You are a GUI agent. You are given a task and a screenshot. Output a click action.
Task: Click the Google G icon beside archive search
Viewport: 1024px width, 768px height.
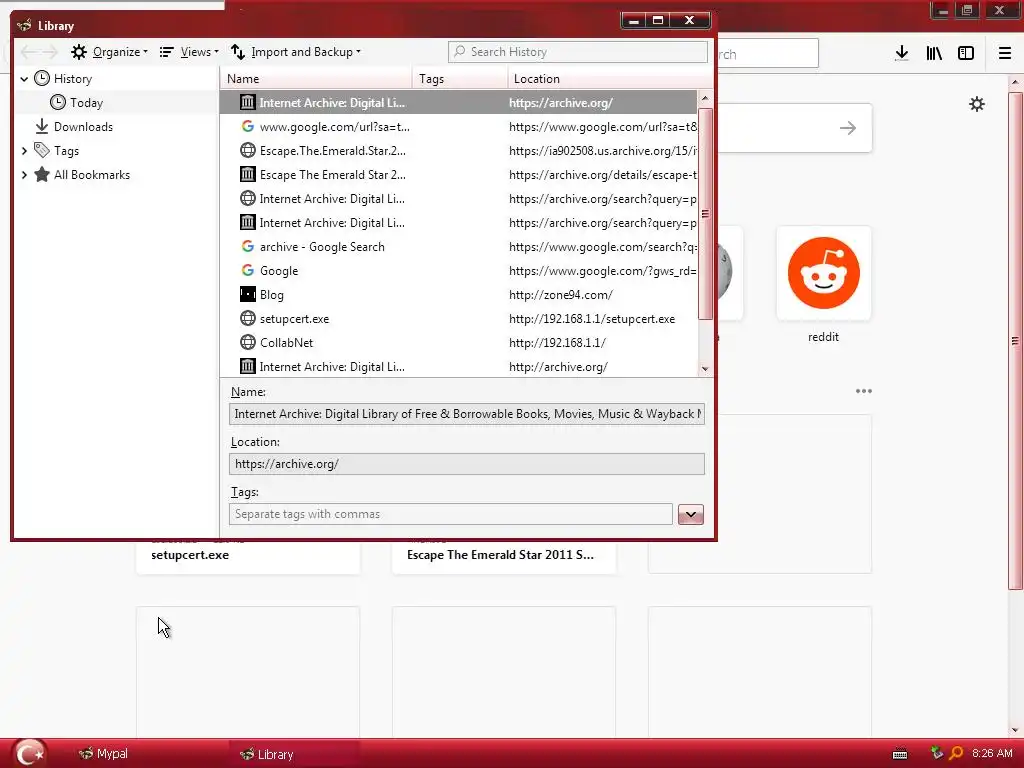[x=248, y=246]
